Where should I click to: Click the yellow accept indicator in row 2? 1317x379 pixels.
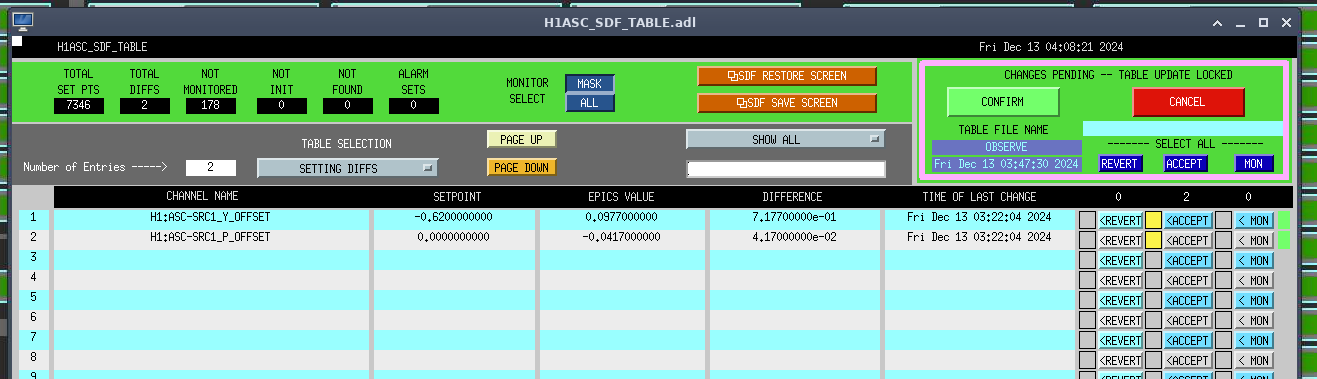[1153, 240]
